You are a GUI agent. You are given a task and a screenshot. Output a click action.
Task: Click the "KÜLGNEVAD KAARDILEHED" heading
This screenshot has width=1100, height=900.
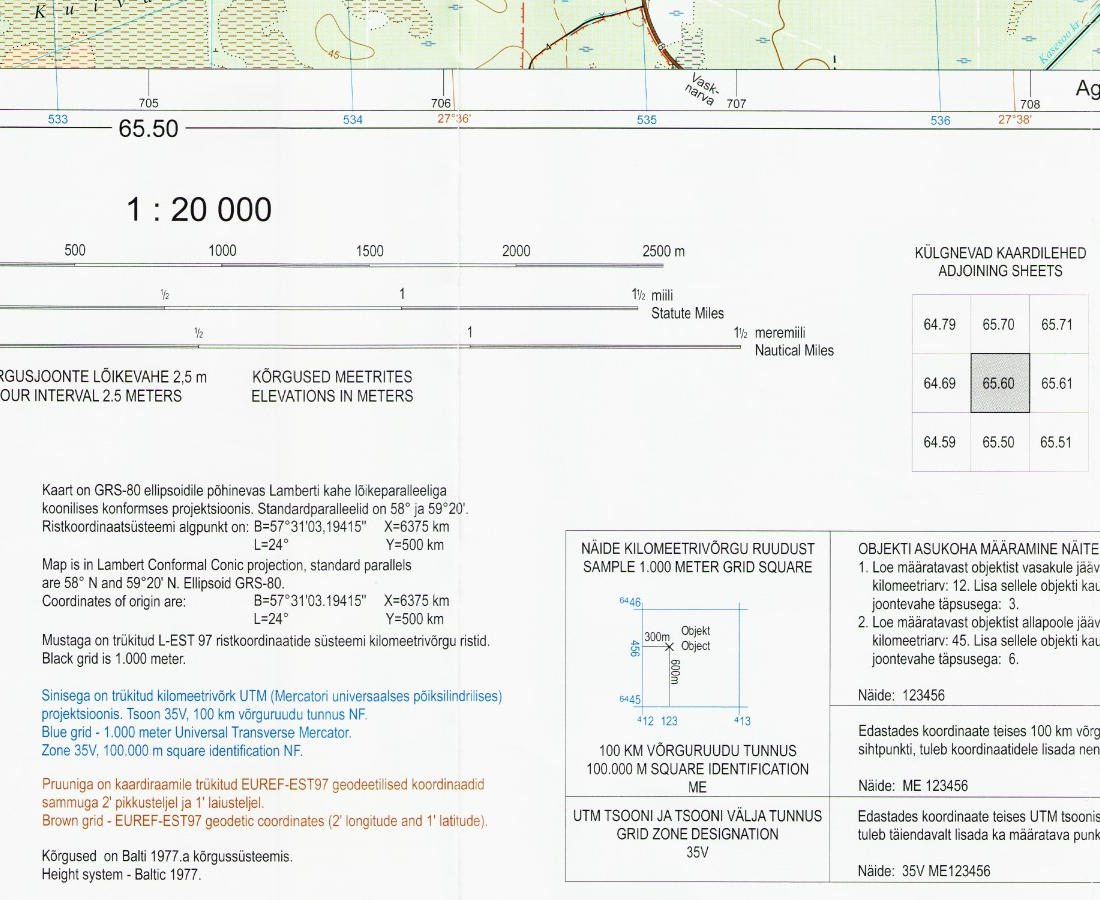(x=1000, y=253)
